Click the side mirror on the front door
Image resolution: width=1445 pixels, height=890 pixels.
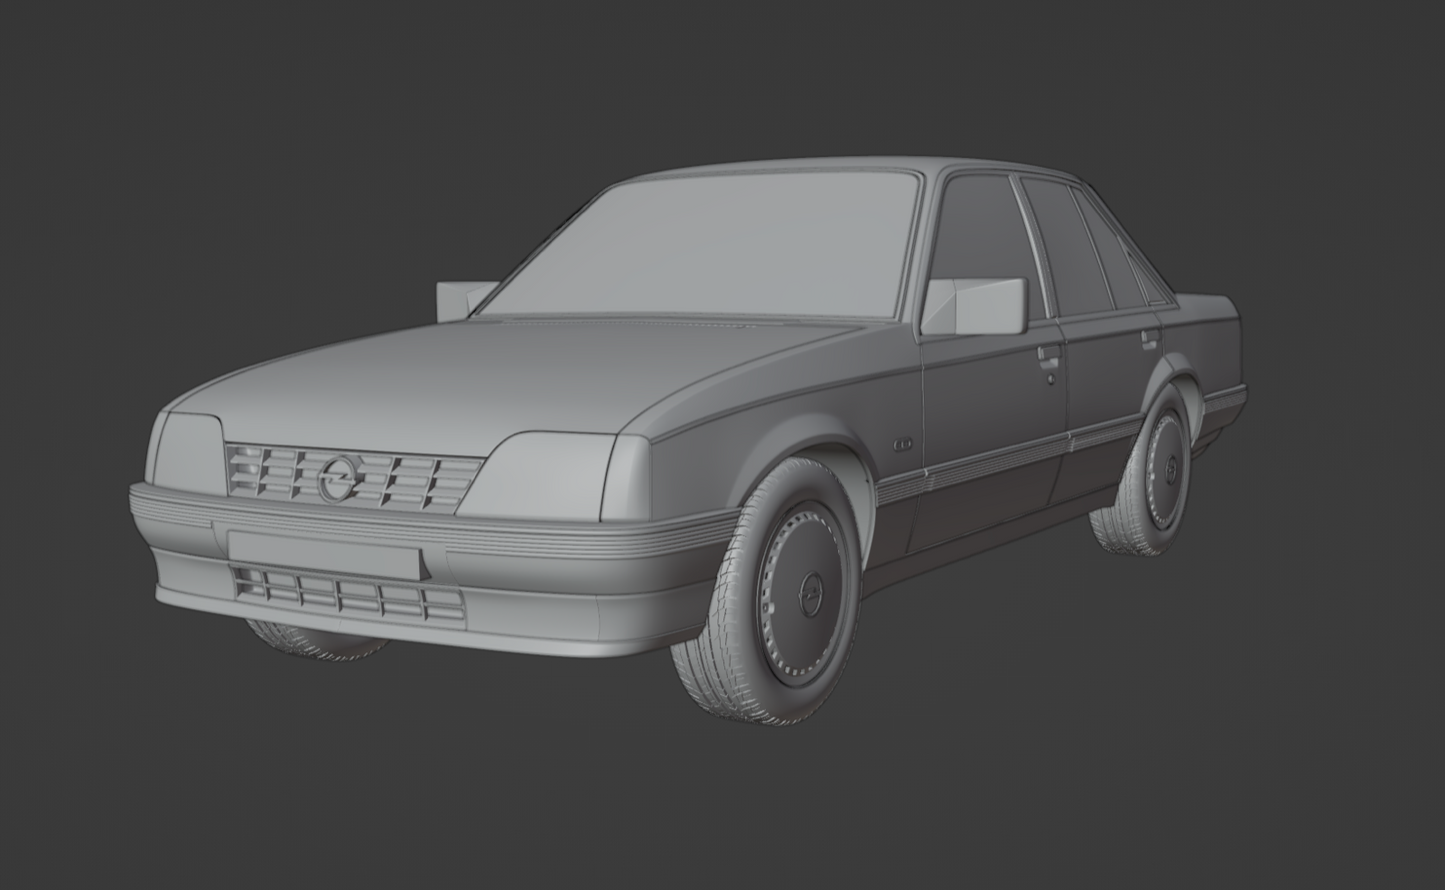[x=974, y=306]
